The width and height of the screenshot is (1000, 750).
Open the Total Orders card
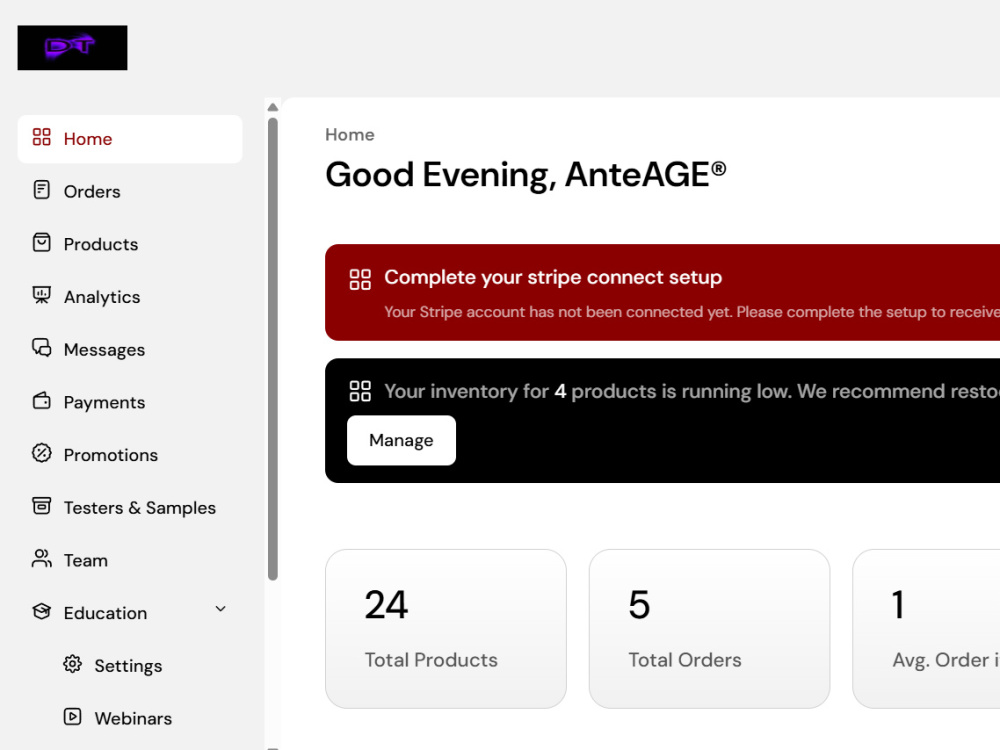(709, 629)
